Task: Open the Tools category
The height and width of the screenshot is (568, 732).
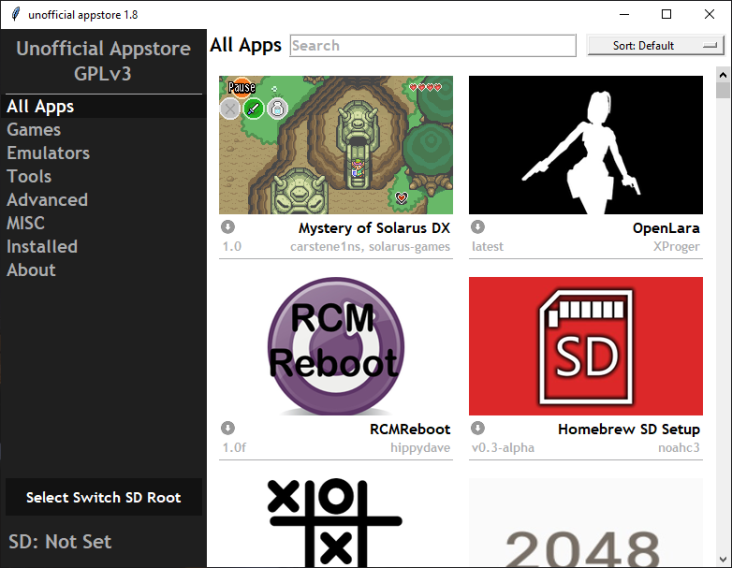Action: [x=104, y=176]
